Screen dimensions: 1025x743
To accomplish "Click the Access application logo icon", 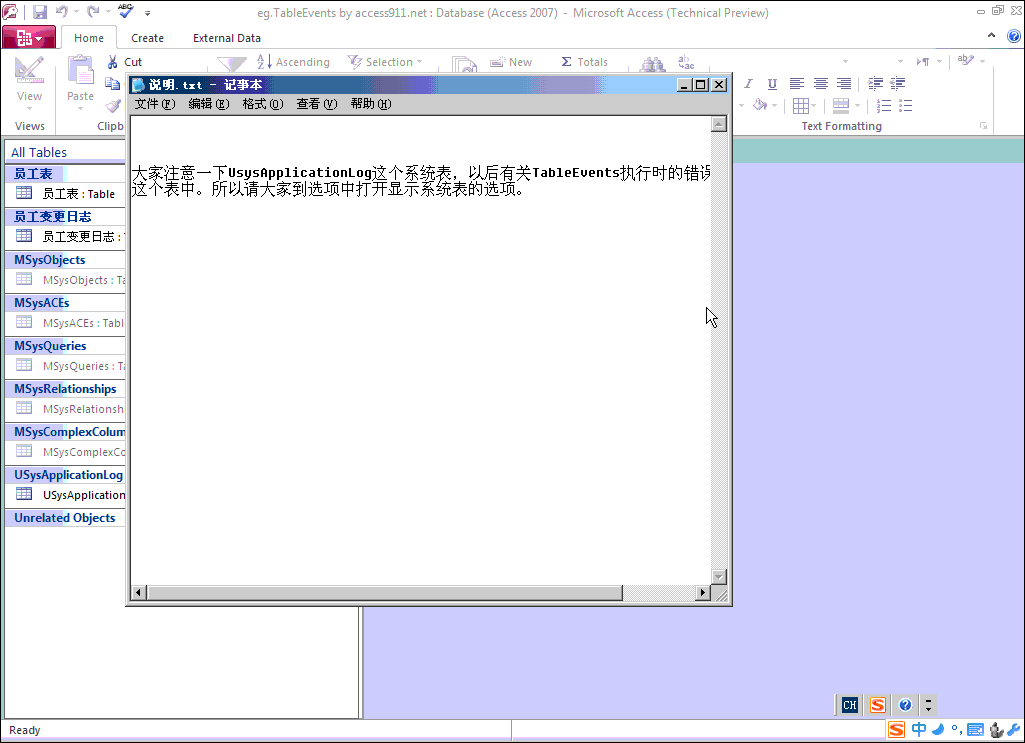I will point(10,12).
